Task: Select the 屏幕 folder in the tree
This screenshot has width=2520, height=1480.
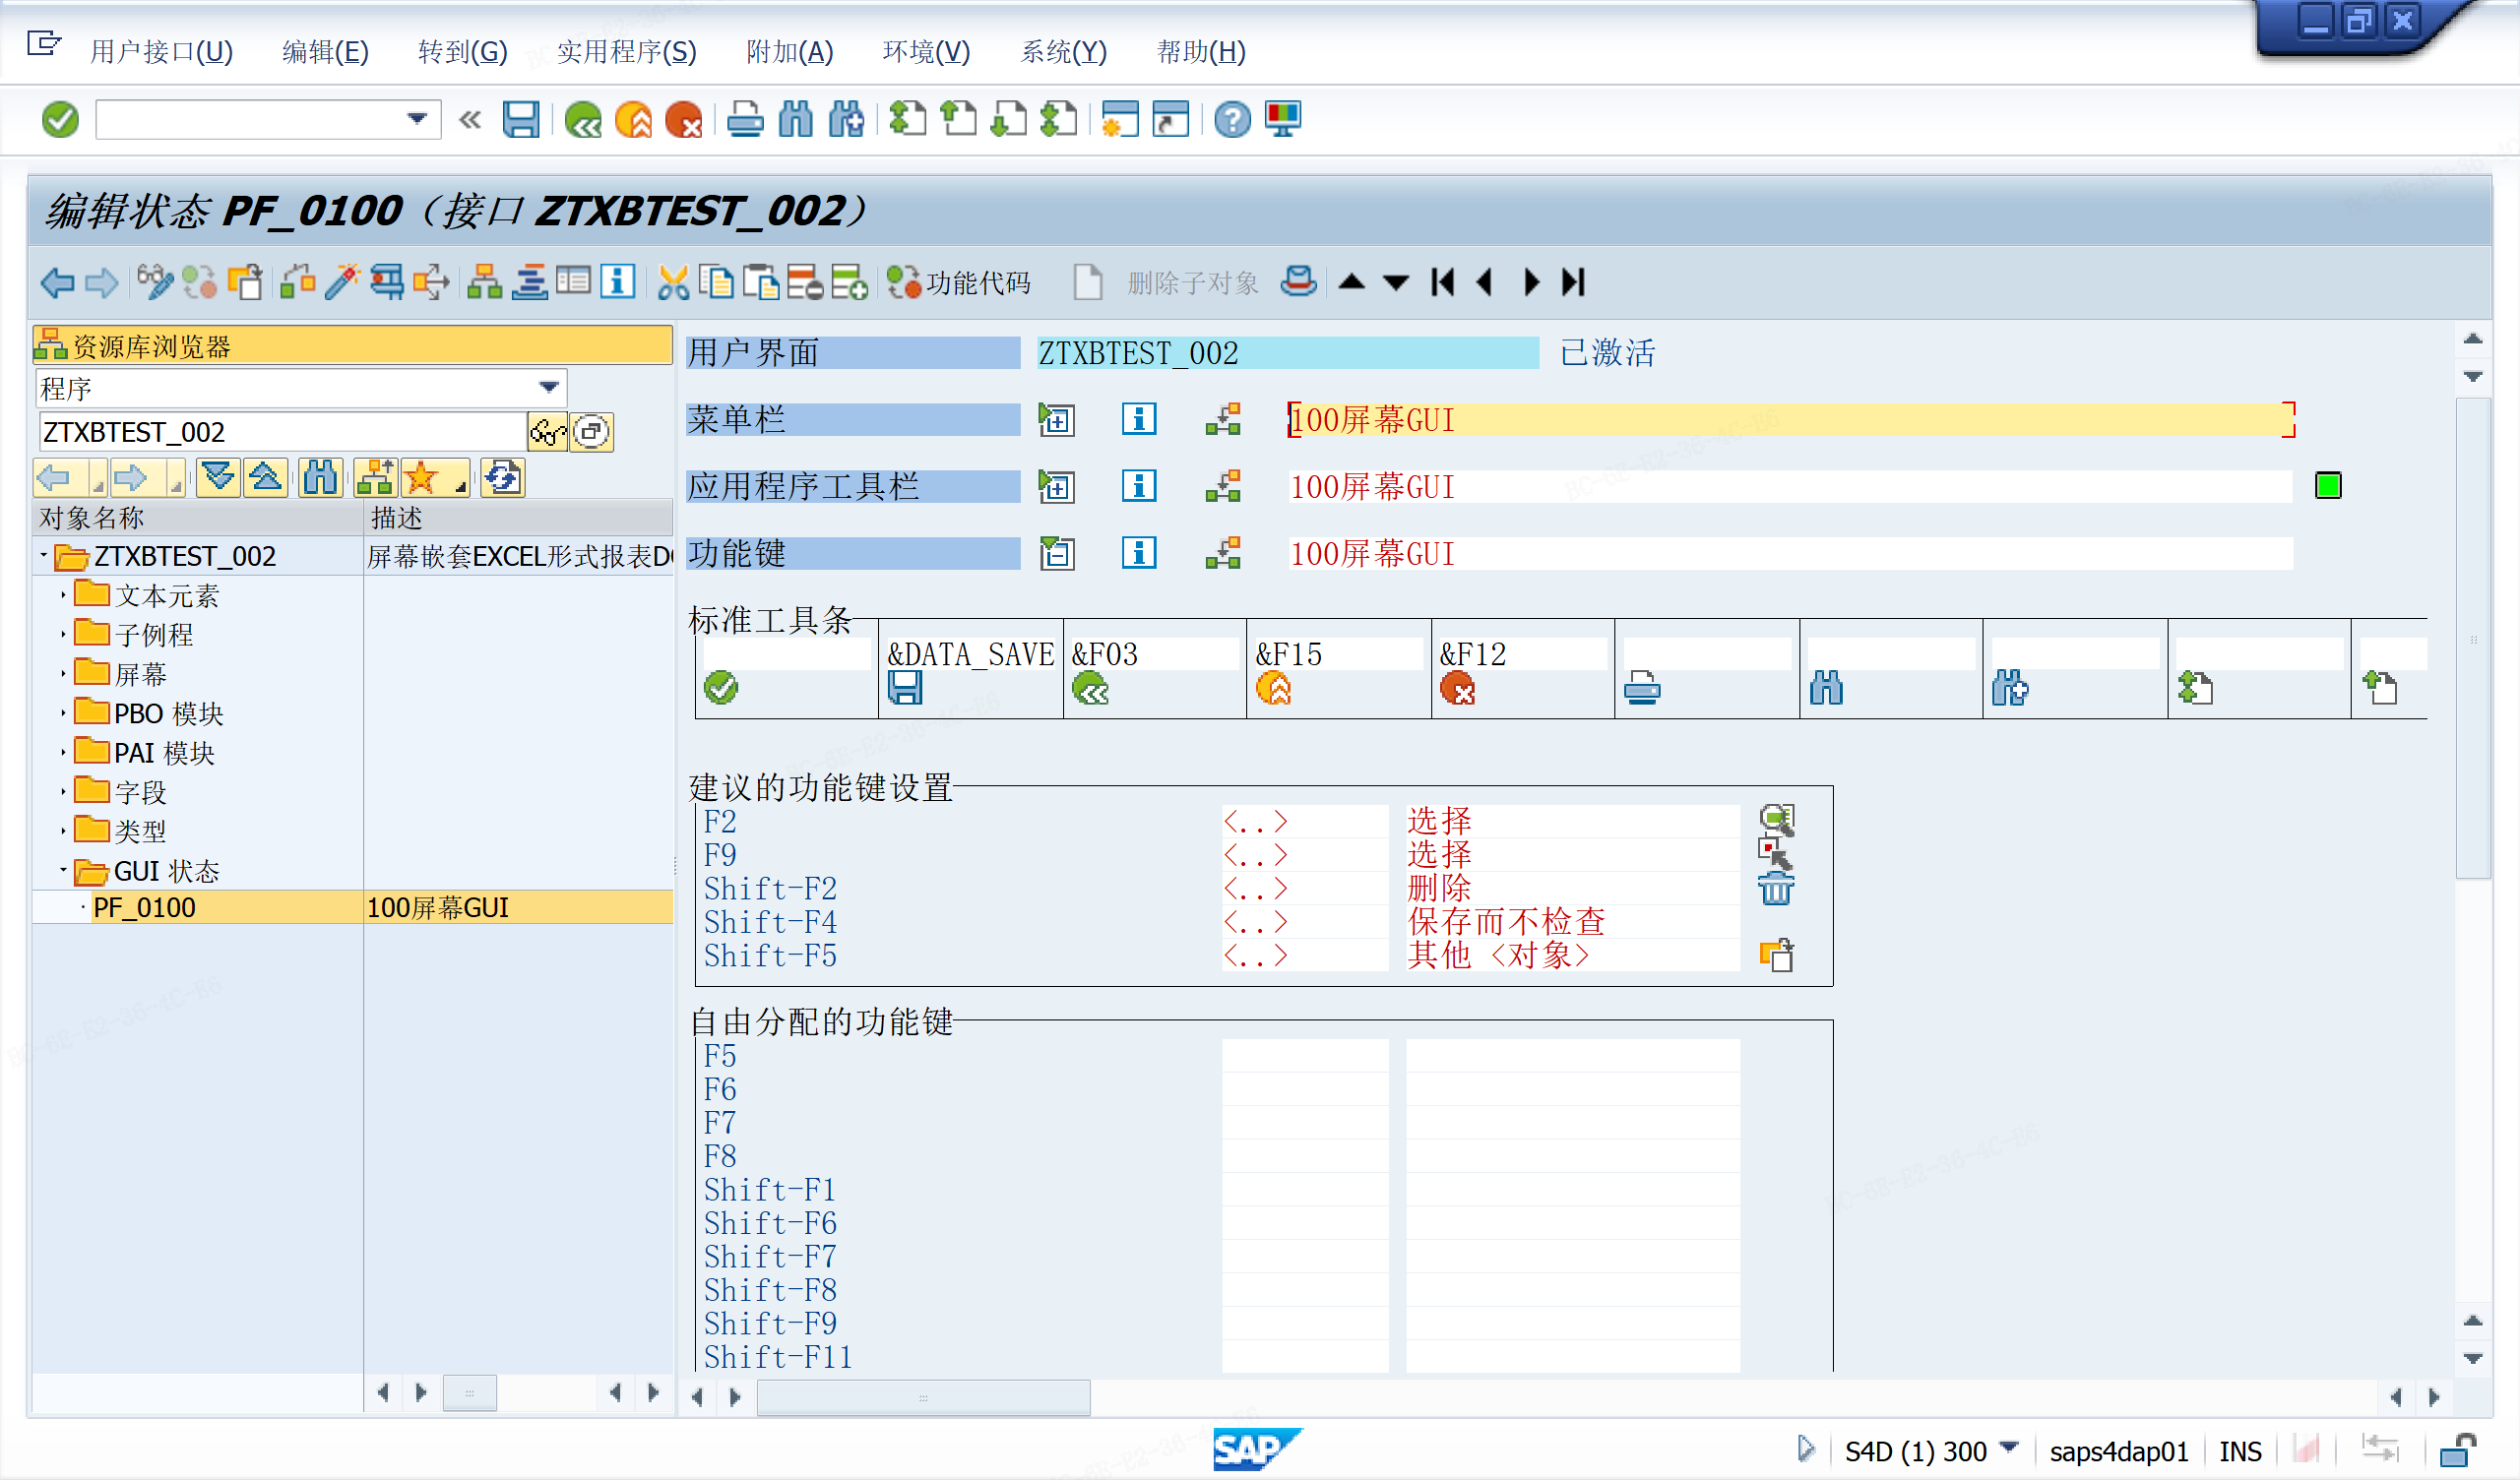Action: click(x=140, y=674)
